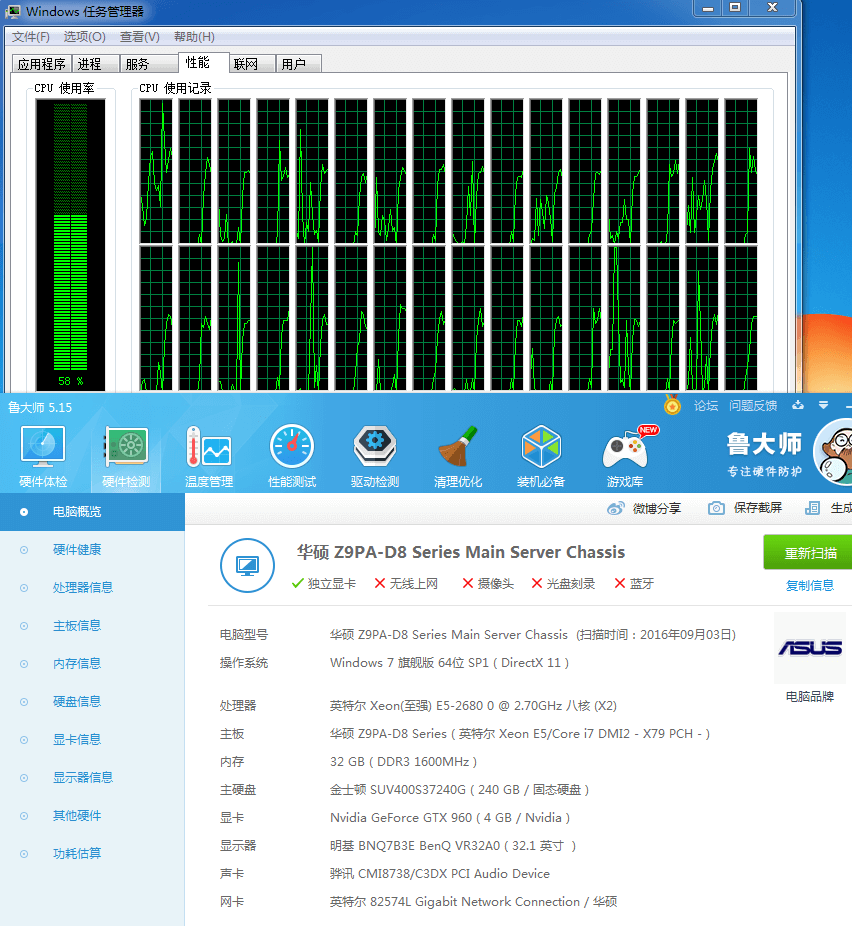Click the 保存截屏 camera icon
Image resolution: width=852 pixels, height=926 pixels.
[x=716, y=508]
